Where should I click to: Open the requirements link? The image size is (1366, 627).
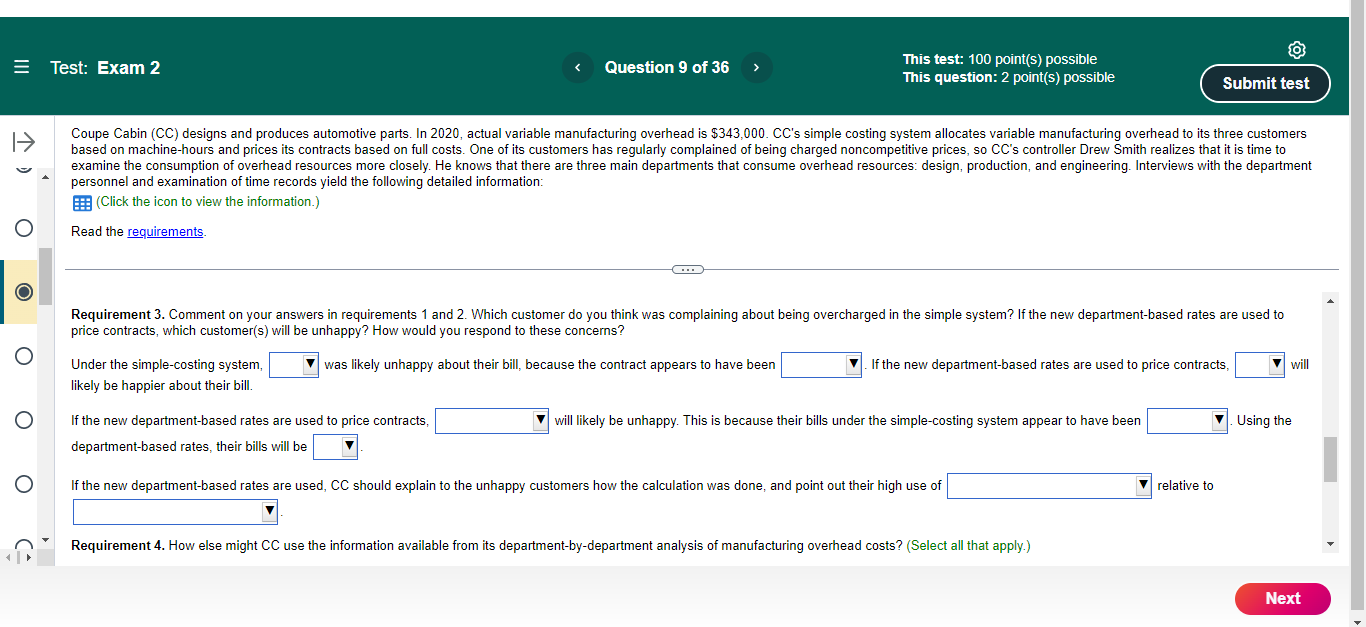point(165,231)
